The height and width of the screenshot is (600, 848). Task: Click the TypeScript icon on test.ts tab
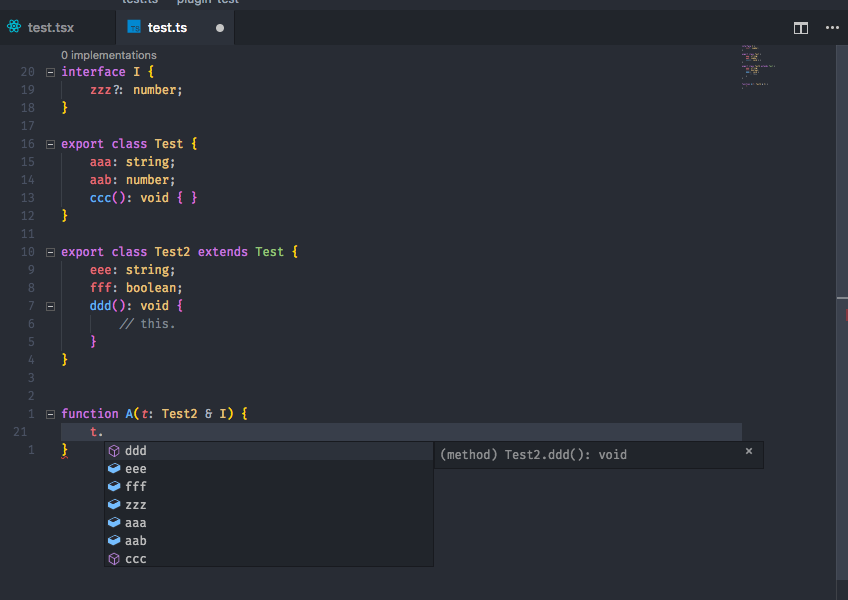[134, 27]
